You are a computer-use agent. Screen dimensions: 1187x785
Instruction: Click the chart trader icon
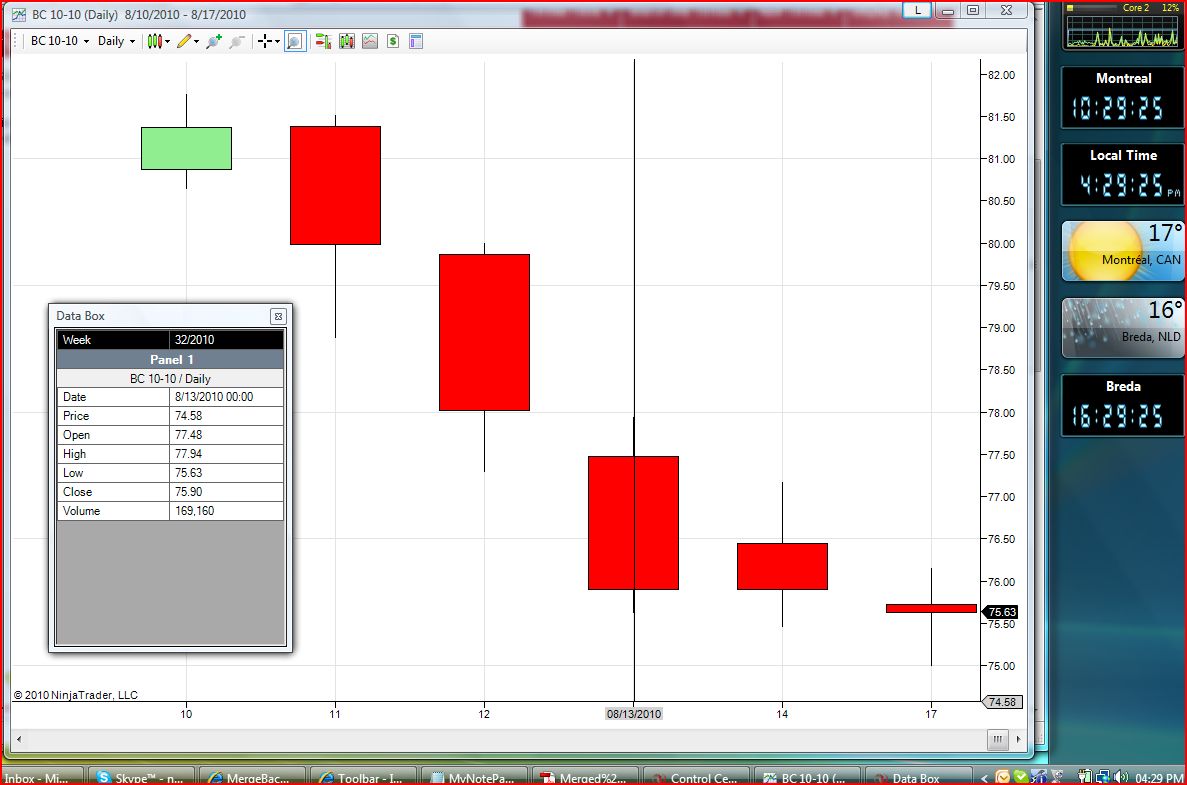click(x=323, y=41)
